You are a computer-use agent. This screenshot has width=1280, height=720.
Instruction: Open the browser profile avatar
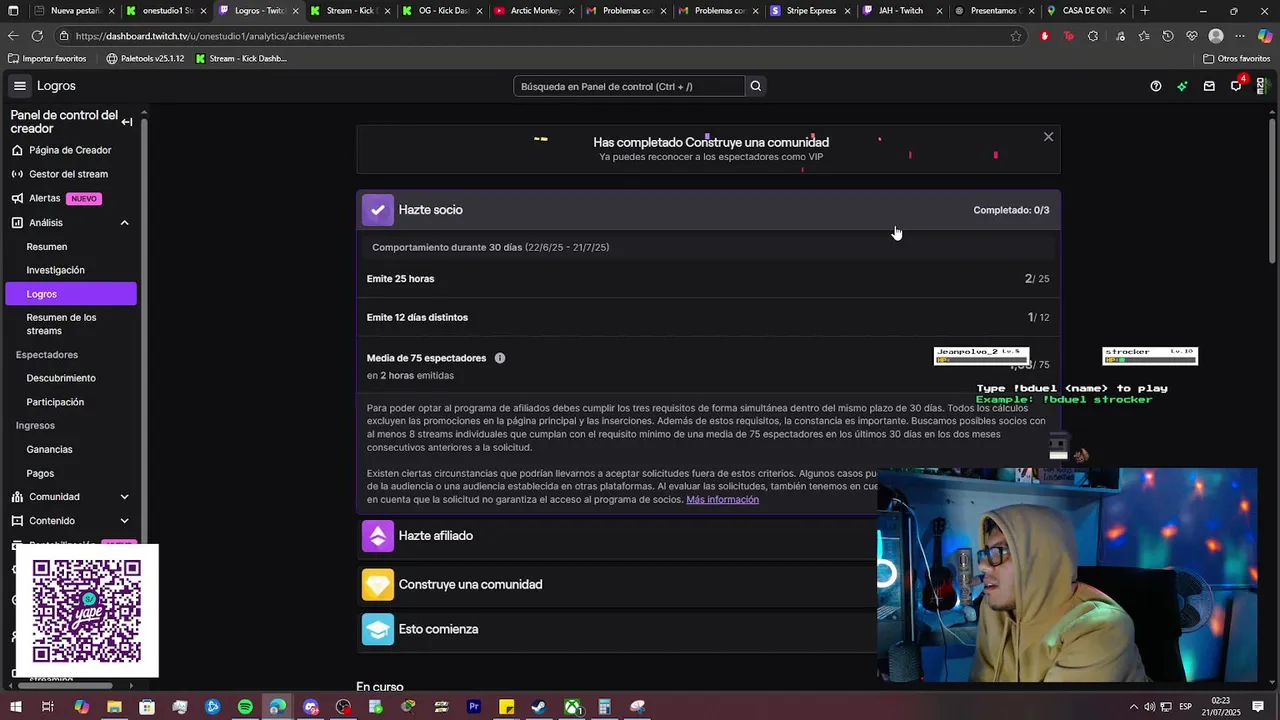tap(1216, 36)
